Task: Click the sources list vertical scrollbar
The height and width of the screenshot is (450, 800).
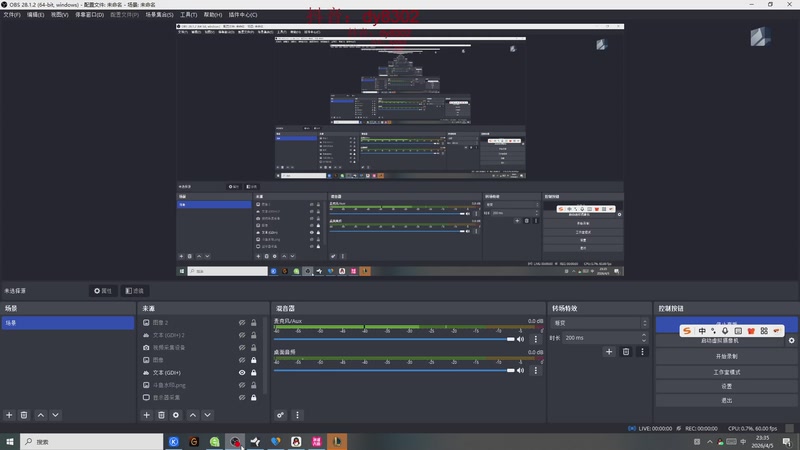Action: [265, 357]
